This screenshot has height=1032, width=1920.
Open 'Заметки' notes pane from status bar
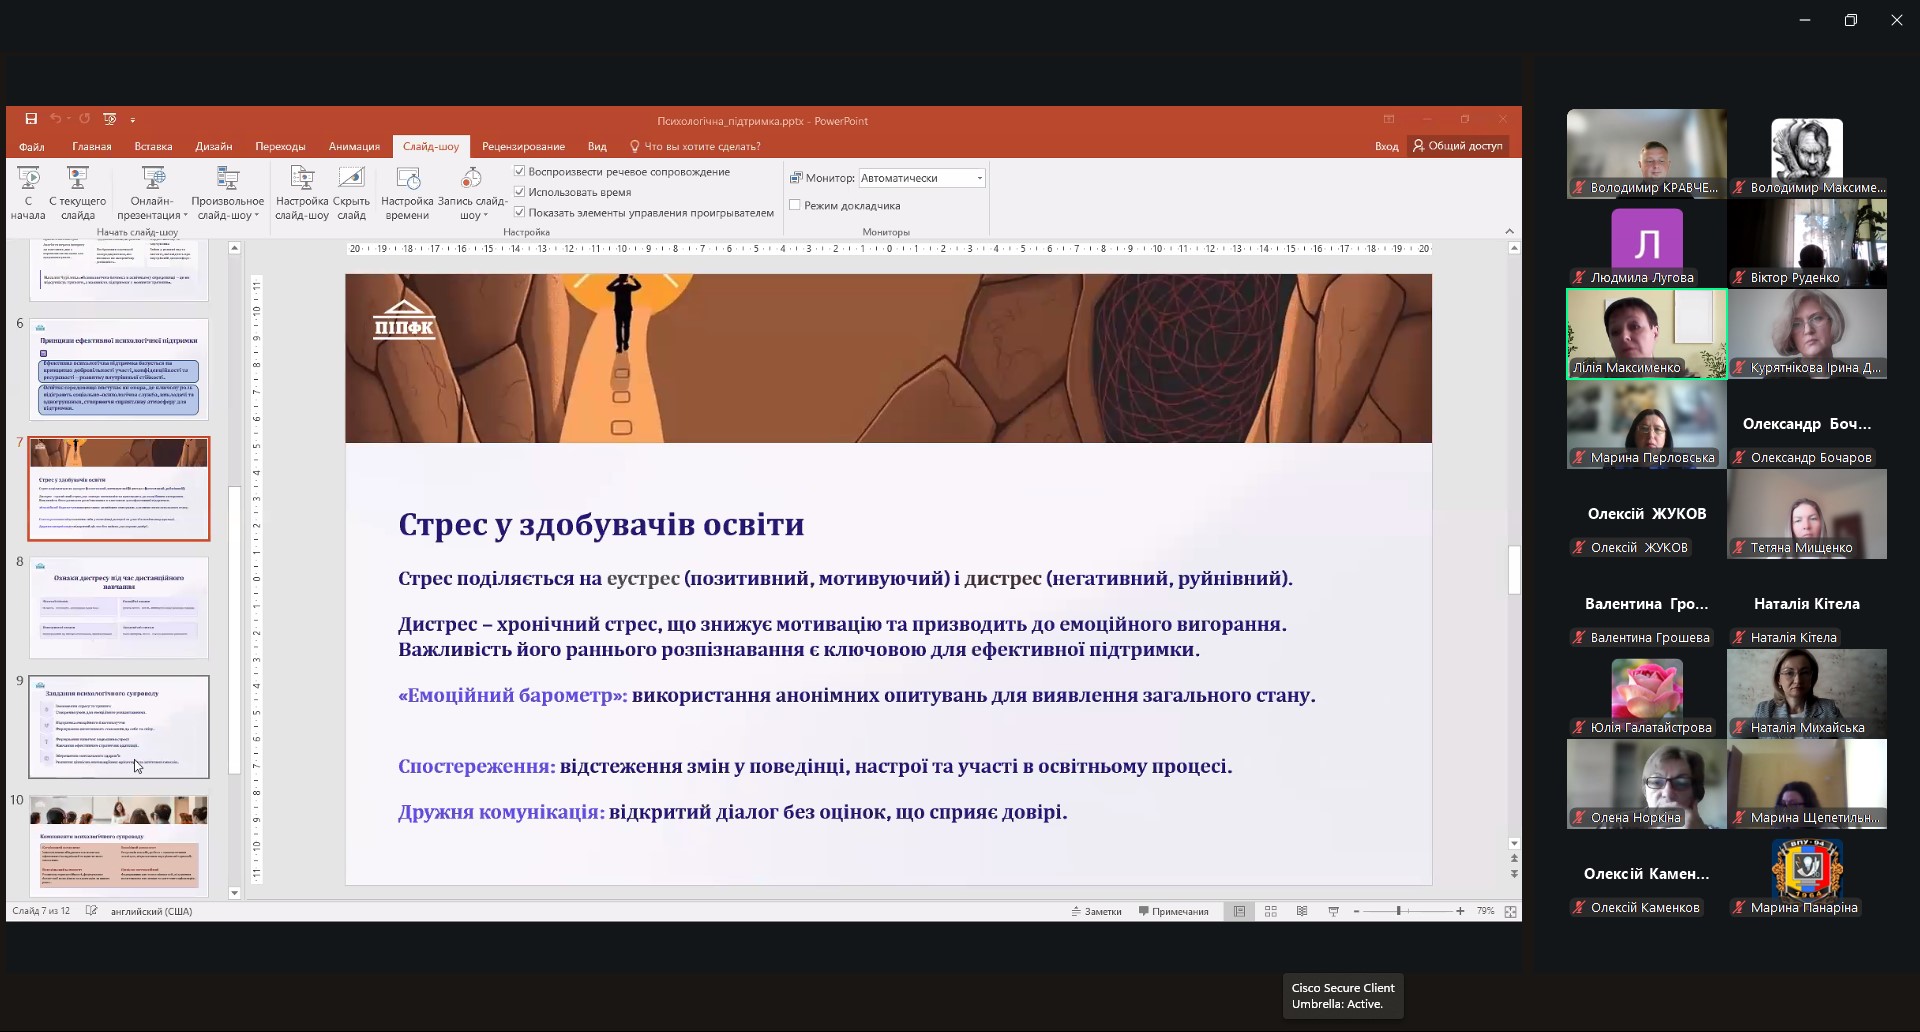pos(1097,911)
